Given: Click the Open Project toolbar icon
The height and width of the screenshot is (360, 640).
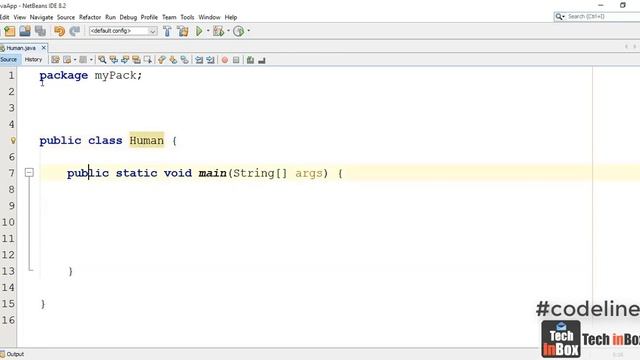Looking at the screenshot, I should (25, 31).
